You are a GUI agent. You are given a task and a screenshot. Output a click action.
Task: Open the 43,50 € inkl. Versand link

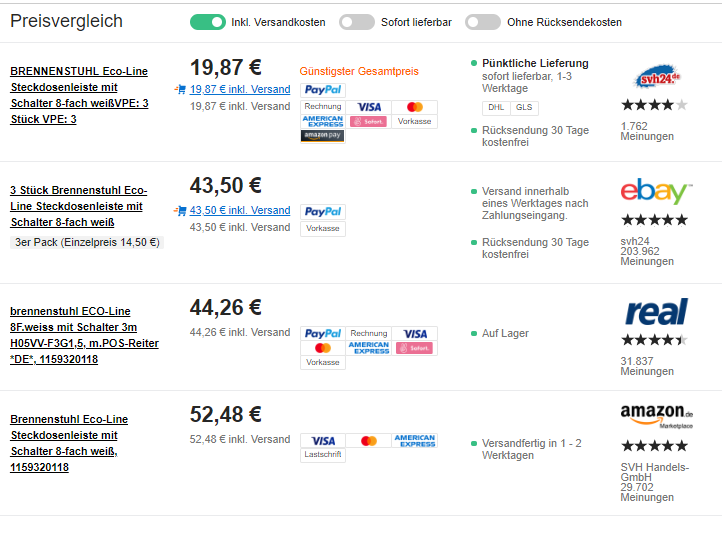[240, 210]
